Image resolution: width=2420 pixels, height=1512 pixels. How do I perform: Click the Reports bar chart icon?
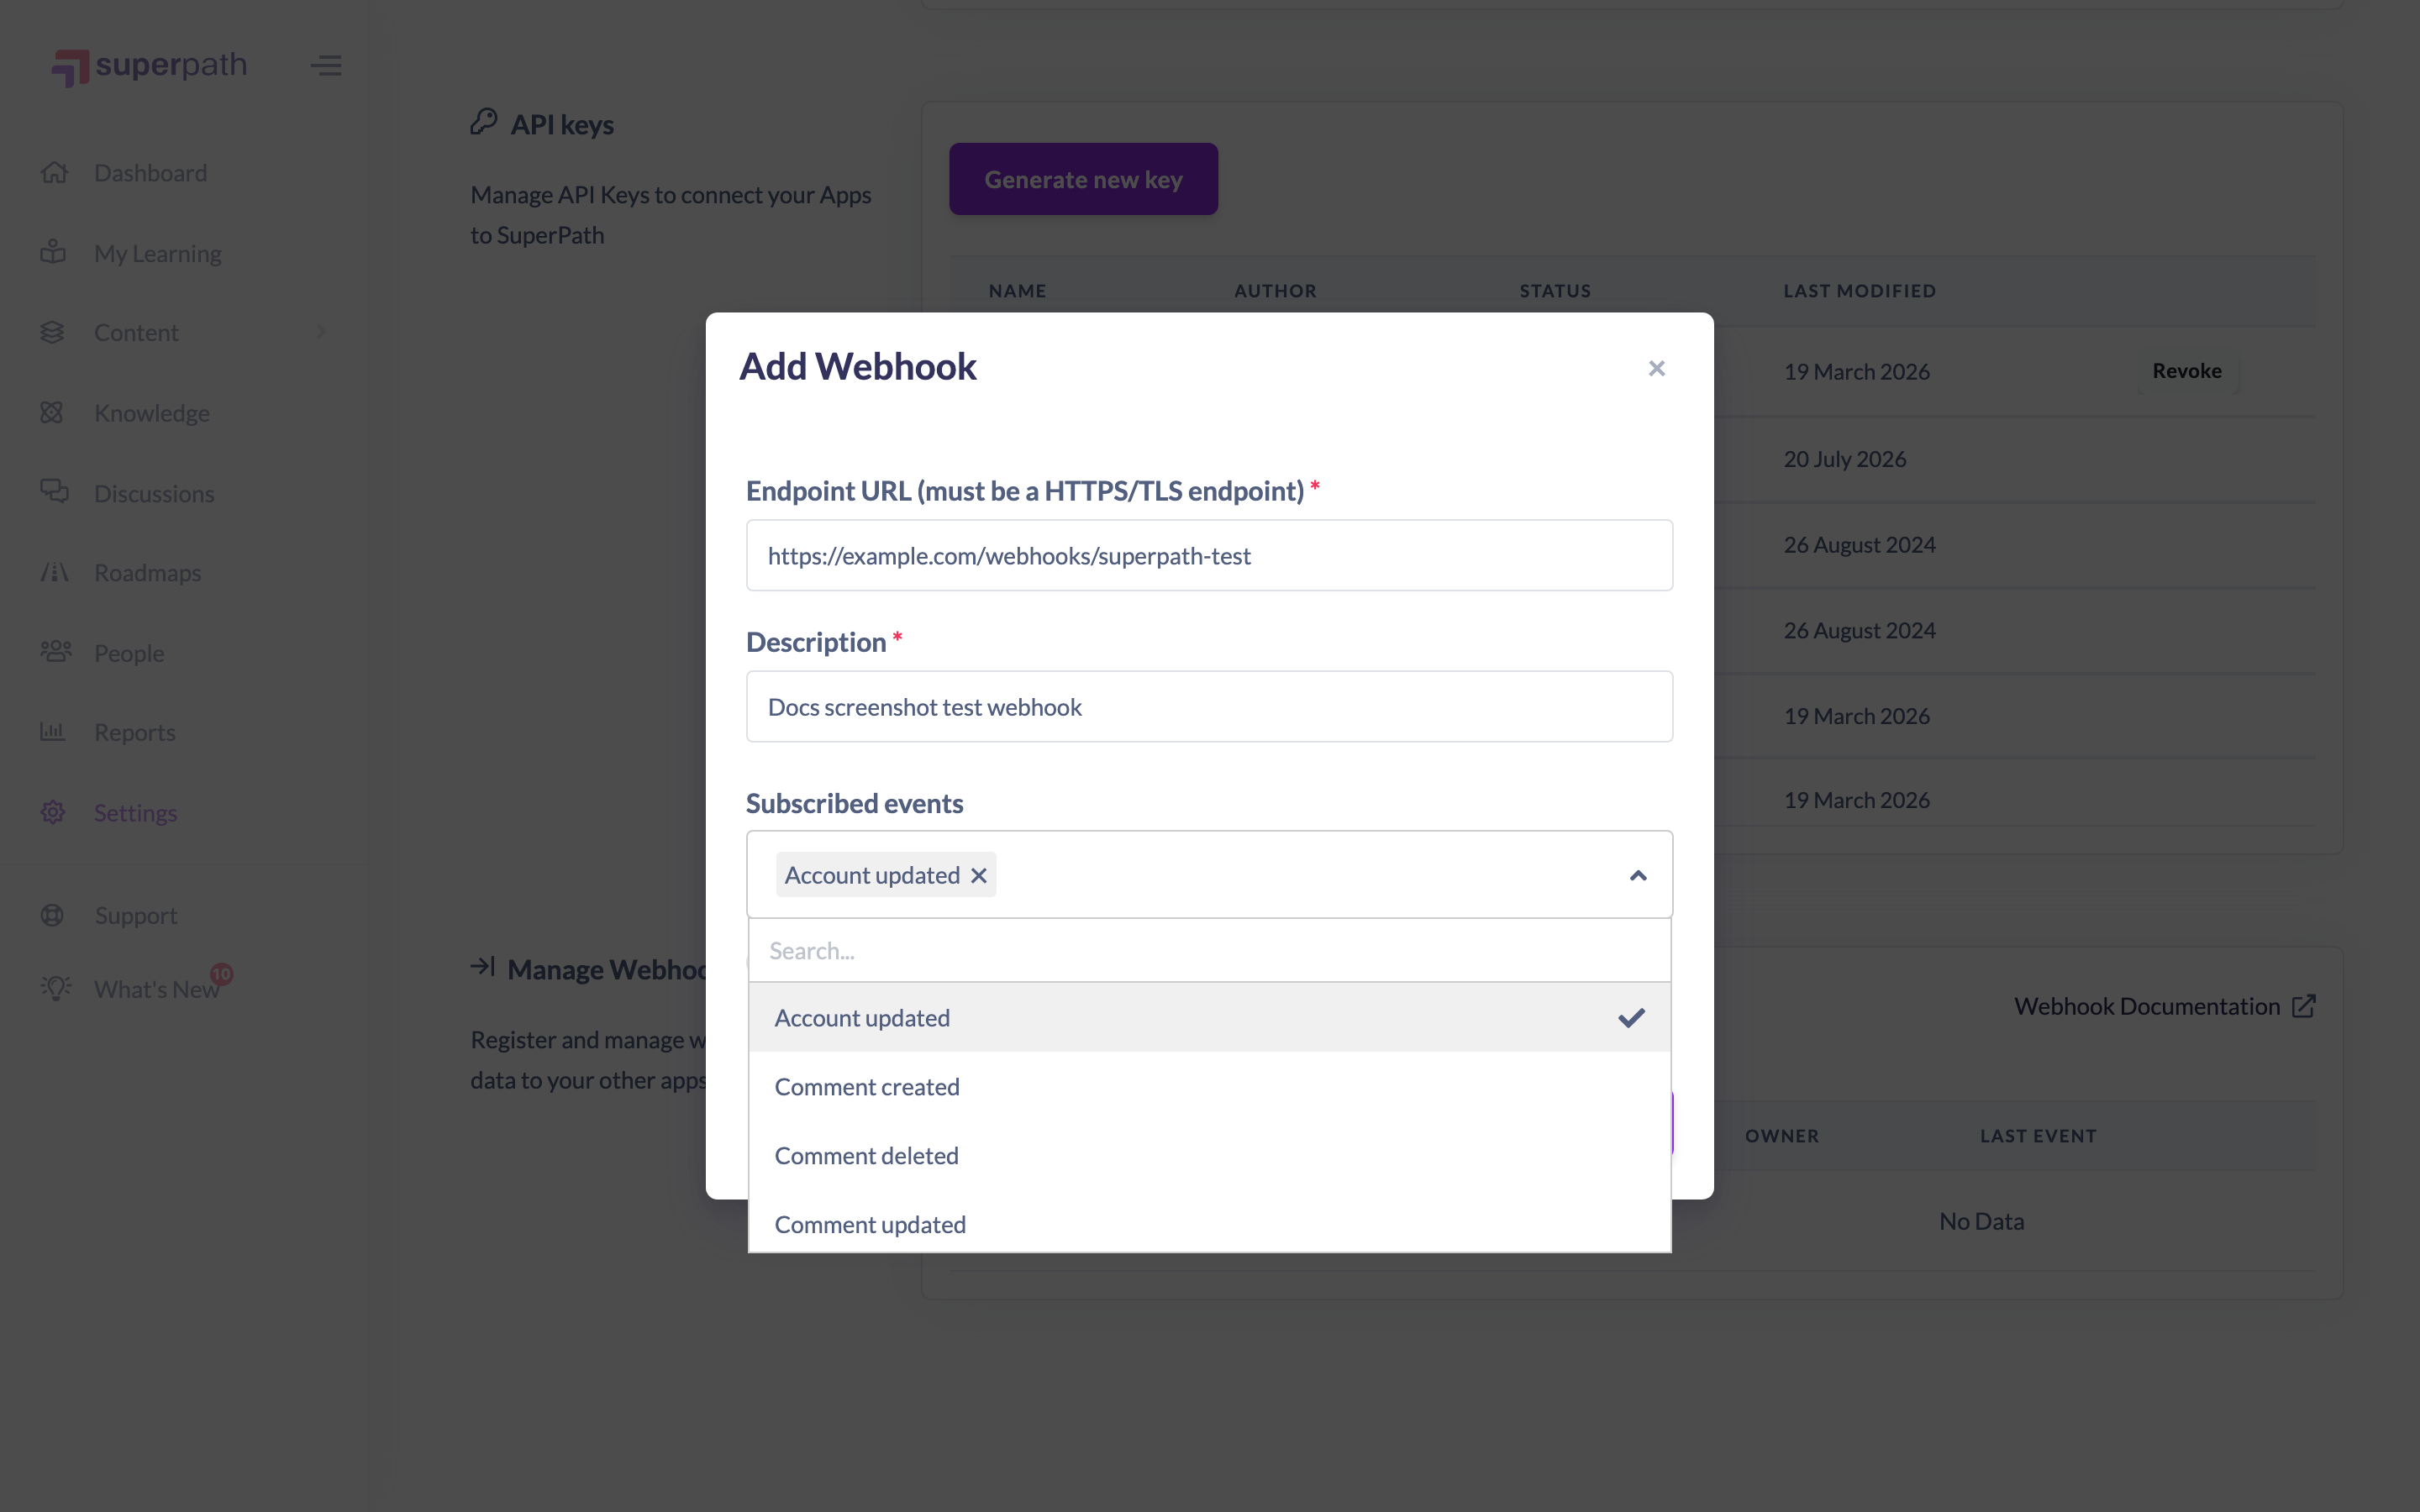coord(52,732)
